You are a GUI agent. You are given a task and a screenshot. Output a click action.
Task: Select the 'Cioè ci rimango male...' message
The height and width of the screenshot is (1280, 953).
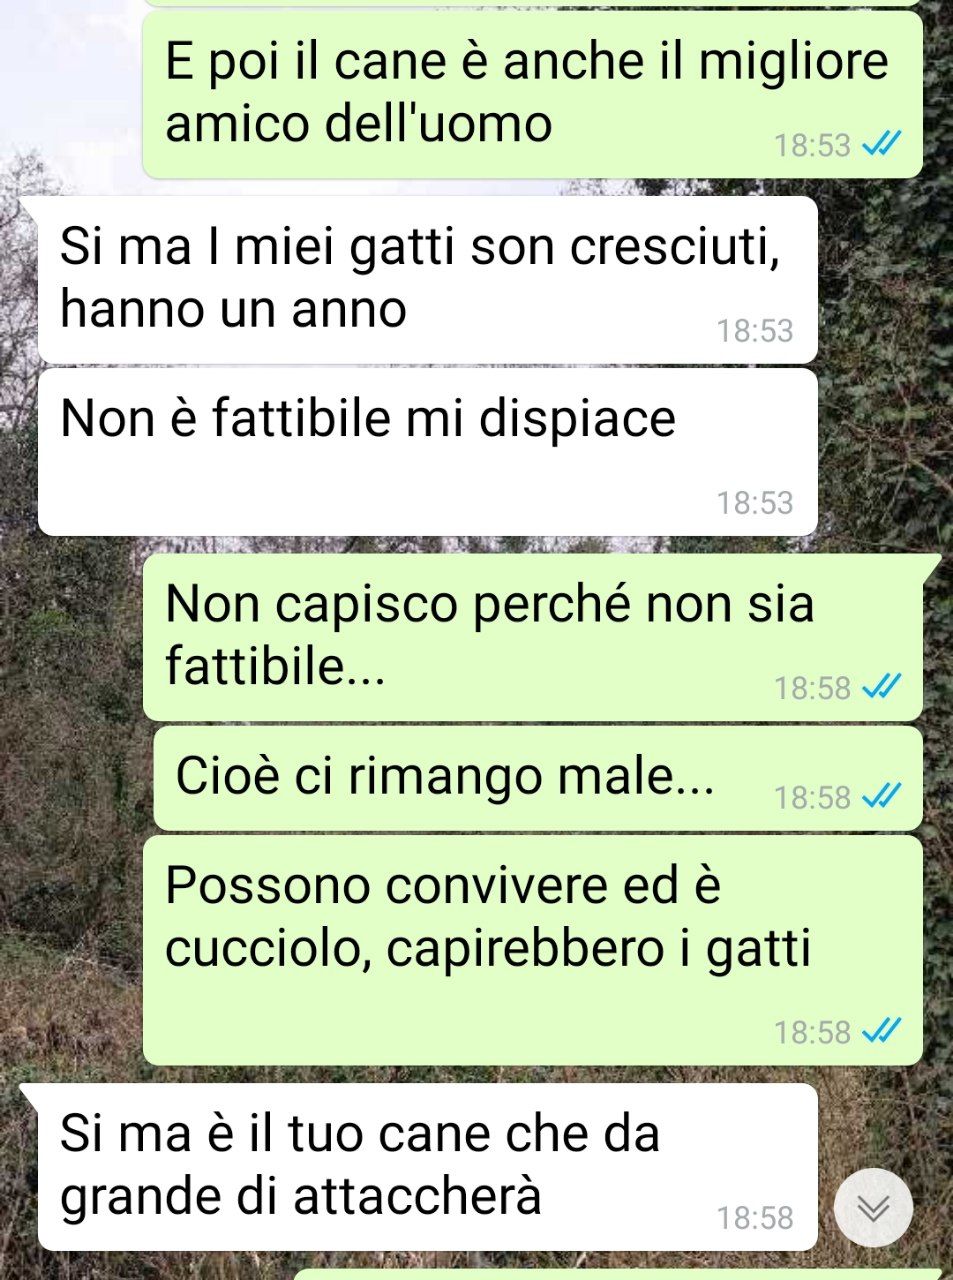coord(538,778)
